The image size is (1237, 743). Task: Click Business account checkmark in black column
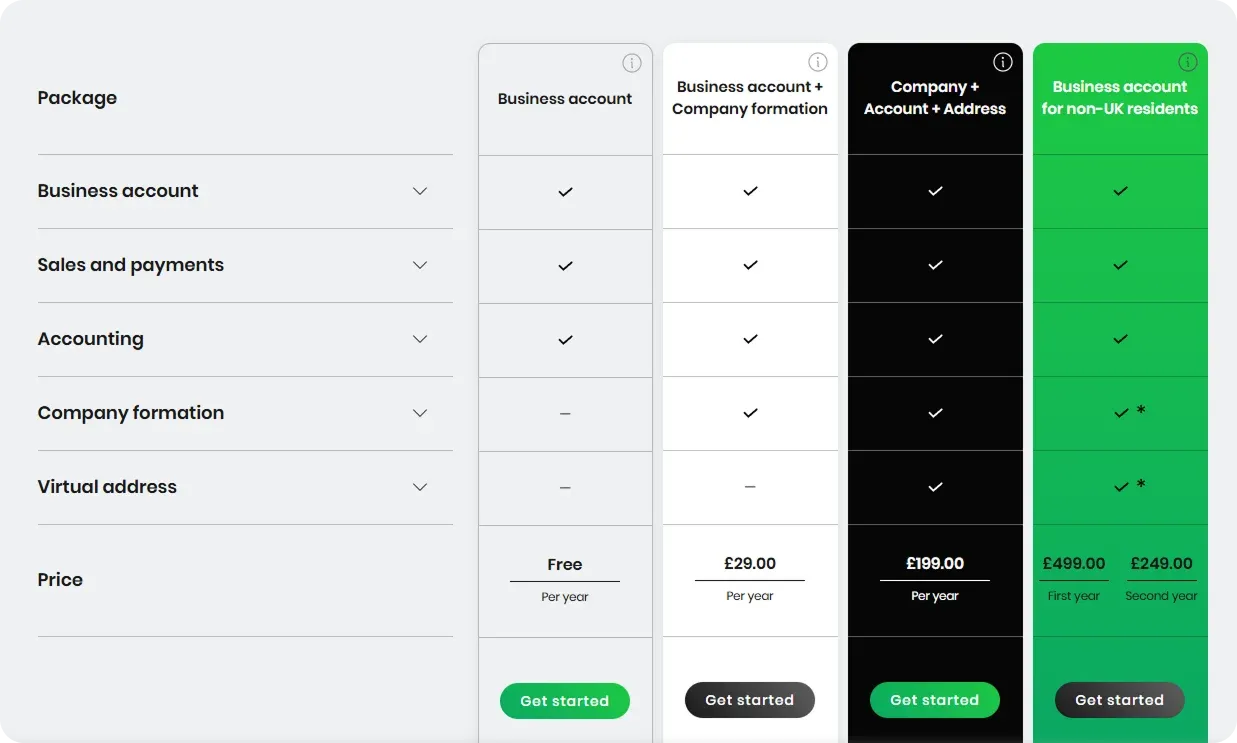tap(935, 191)
